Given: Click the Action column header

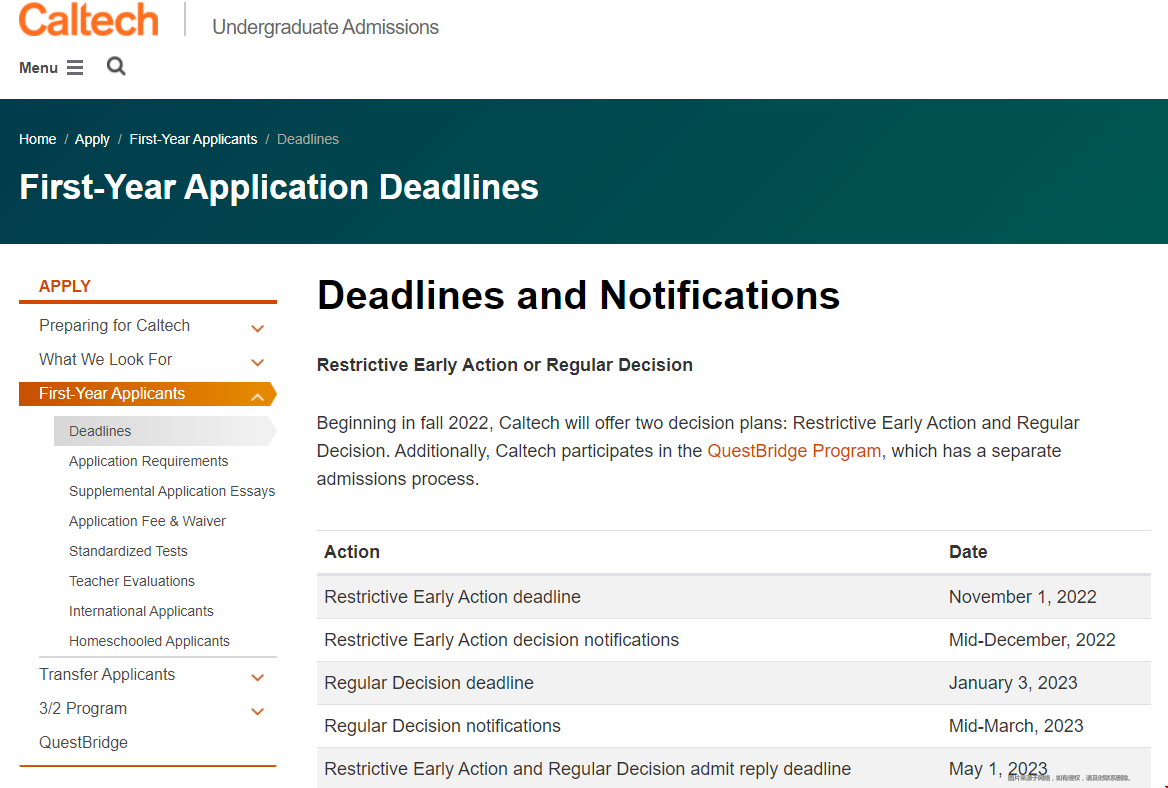Looking at the screenshot, I should (x=352, y=552).
